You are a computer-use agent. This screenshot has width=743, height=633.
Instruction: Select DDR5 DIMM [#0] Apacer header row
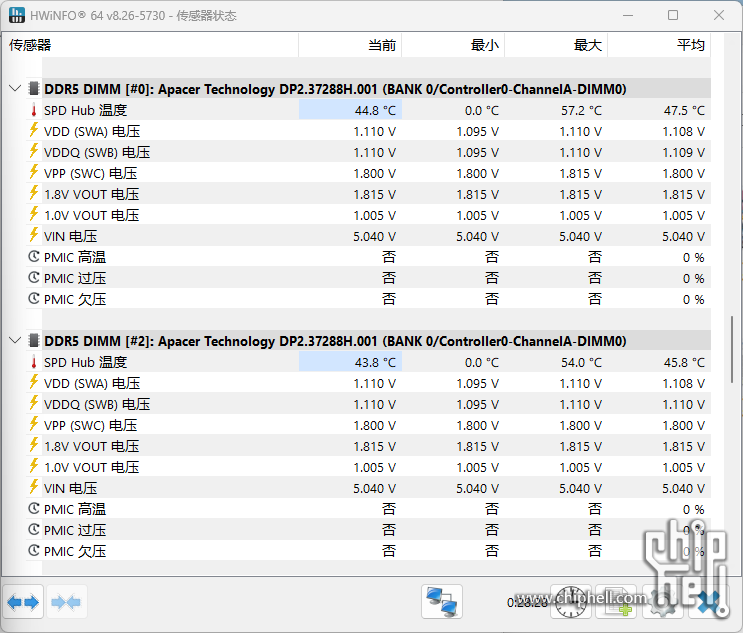click(x=369, y=89)
